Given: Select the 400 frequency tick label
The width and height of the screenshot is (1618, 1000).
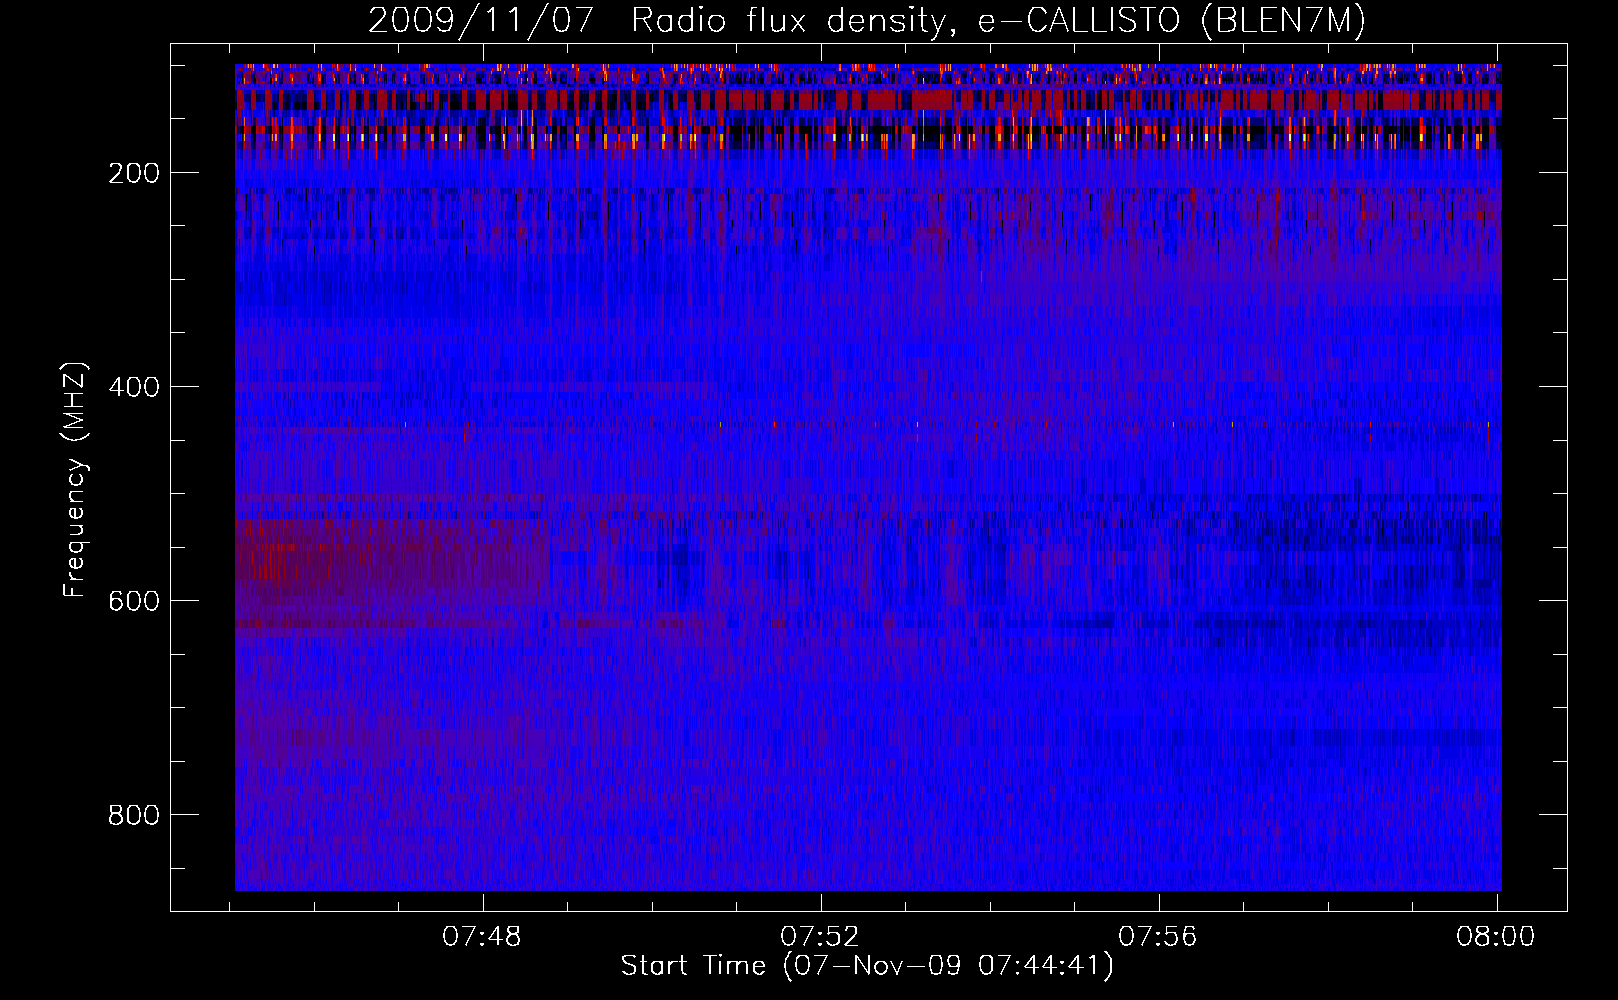Looking at the screenshot, I should click(x=134, y=387).
